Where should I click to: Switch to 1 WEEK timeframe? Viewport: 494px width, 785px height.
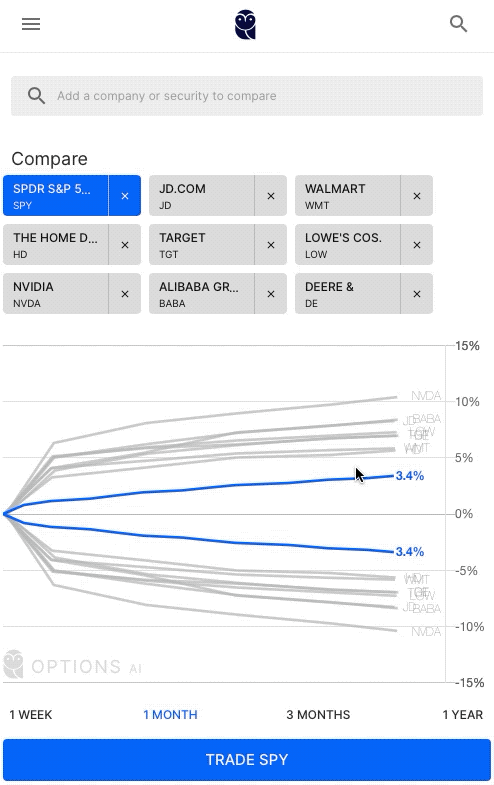pos(31,714)
